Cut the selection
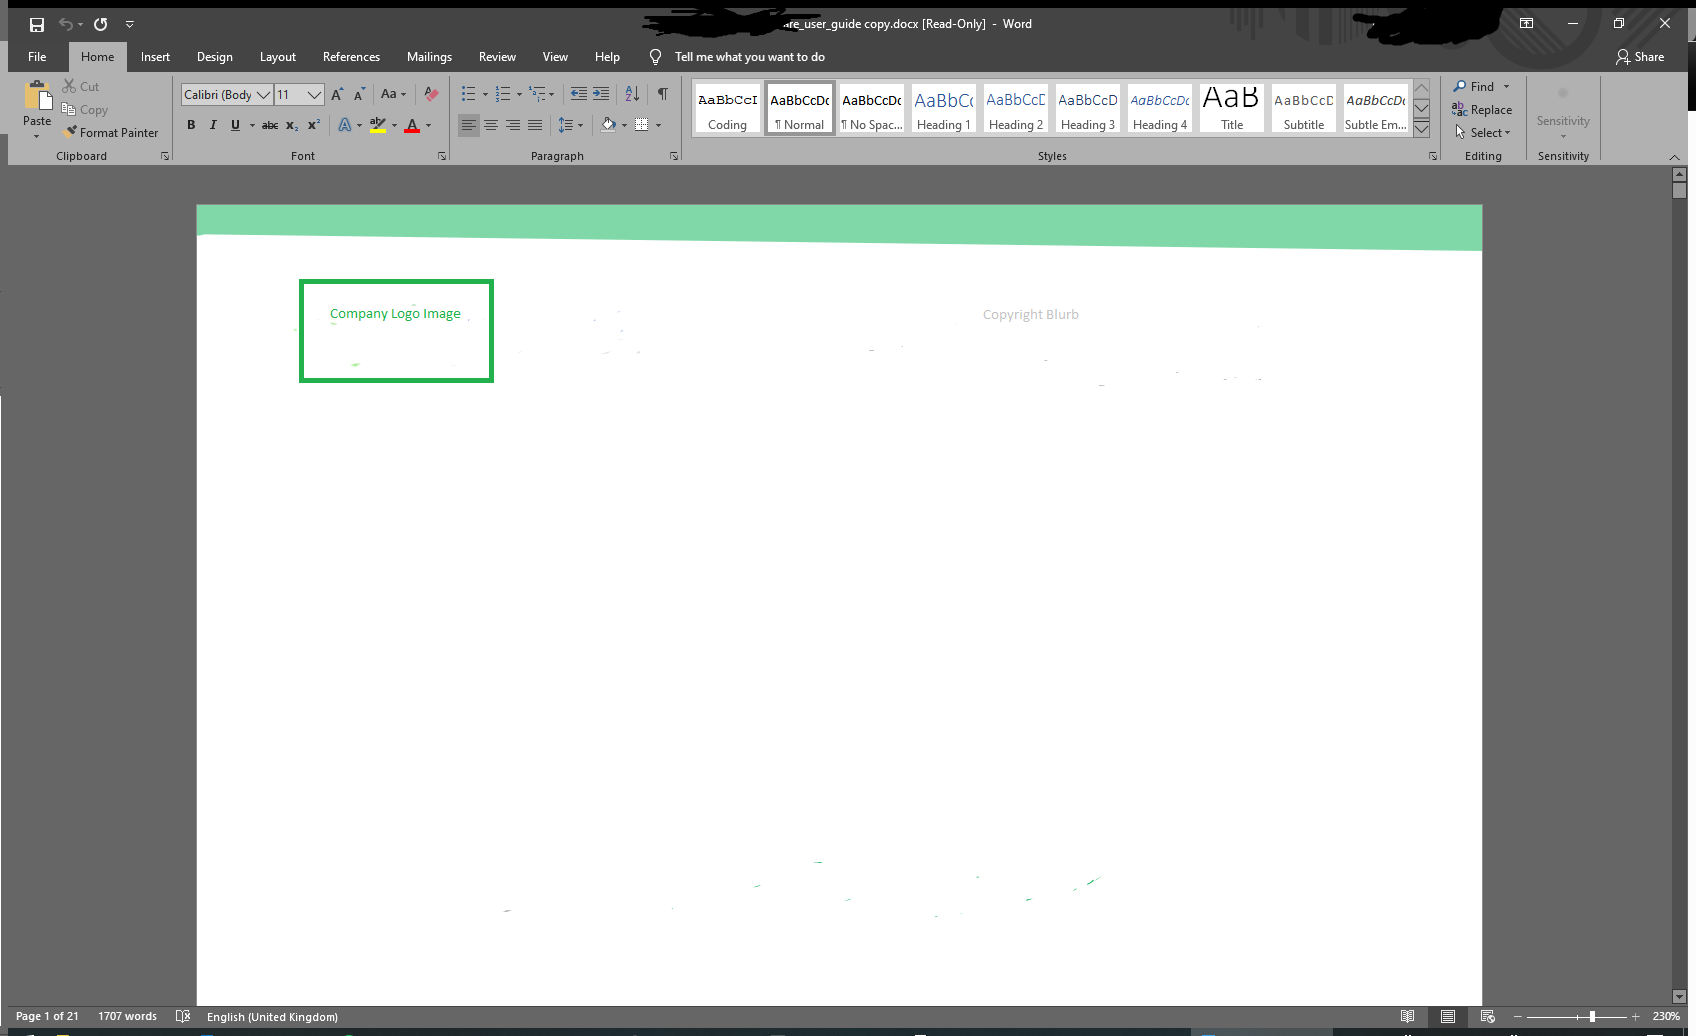The height and width of the screenshot is (1036, 1696). pos(81,87)
